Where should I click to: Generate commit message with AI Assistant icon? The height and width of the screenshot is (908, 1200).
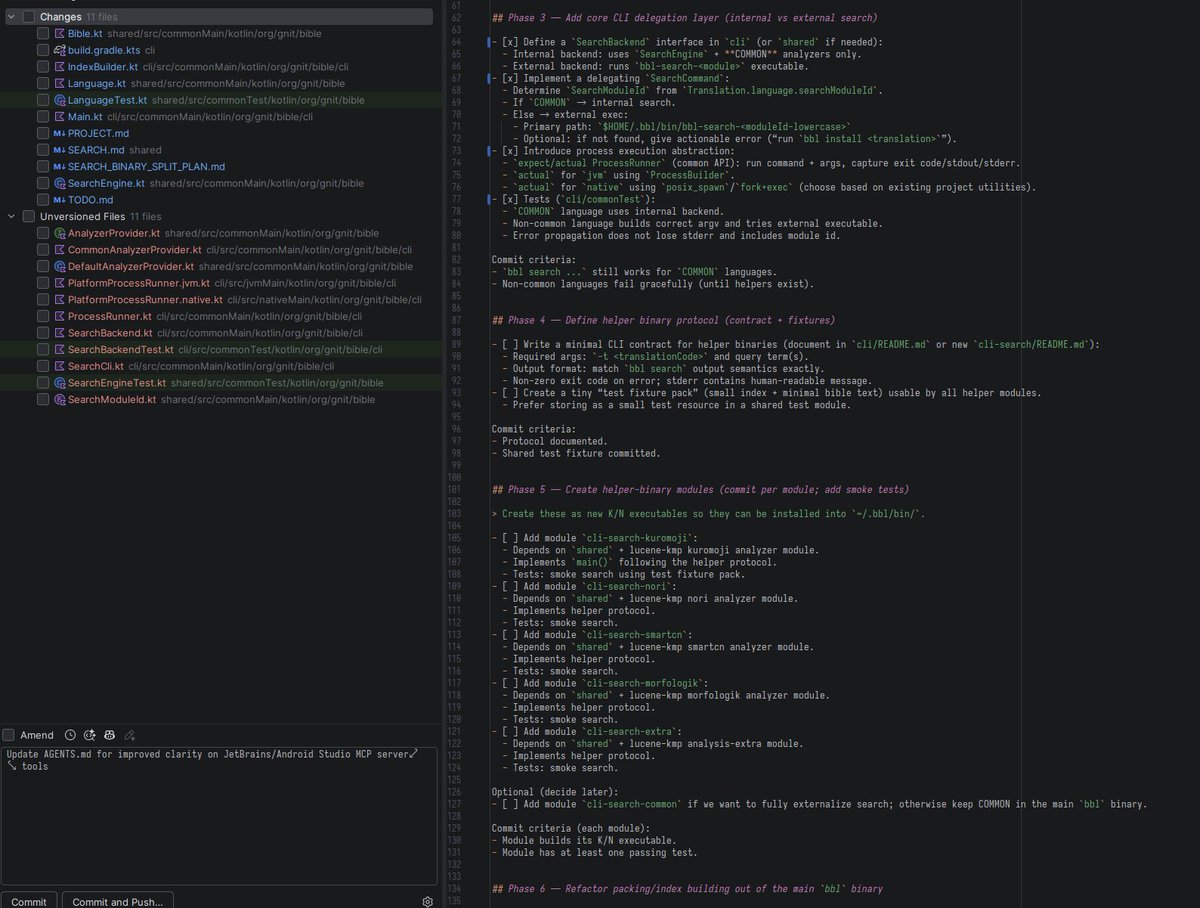(x=90, y=735)
